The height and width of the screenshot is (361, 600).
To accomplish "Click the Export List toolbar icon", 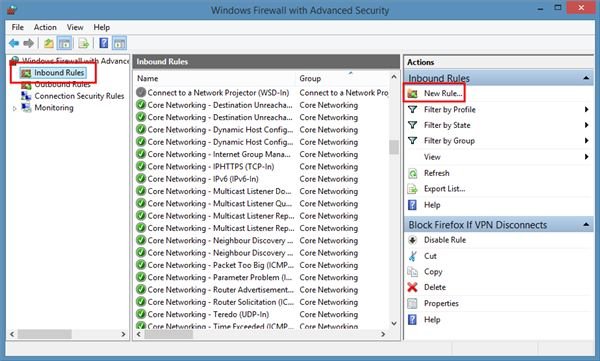I will tap(83, 43).
